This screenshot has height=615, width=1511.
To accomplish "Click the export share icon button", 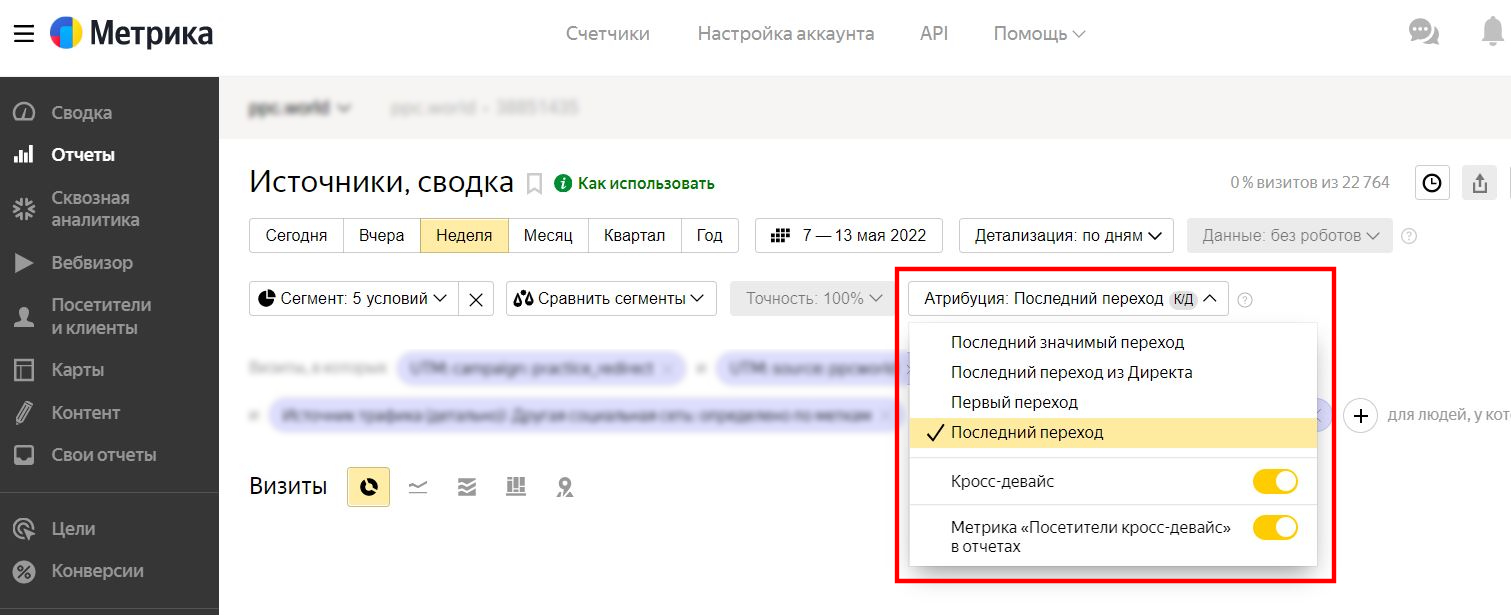I will click(1480, 183).
